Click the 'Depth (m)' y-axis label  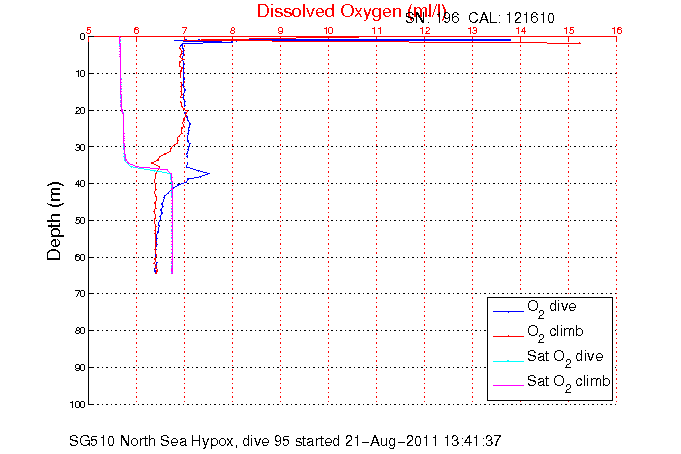[55, 221]
